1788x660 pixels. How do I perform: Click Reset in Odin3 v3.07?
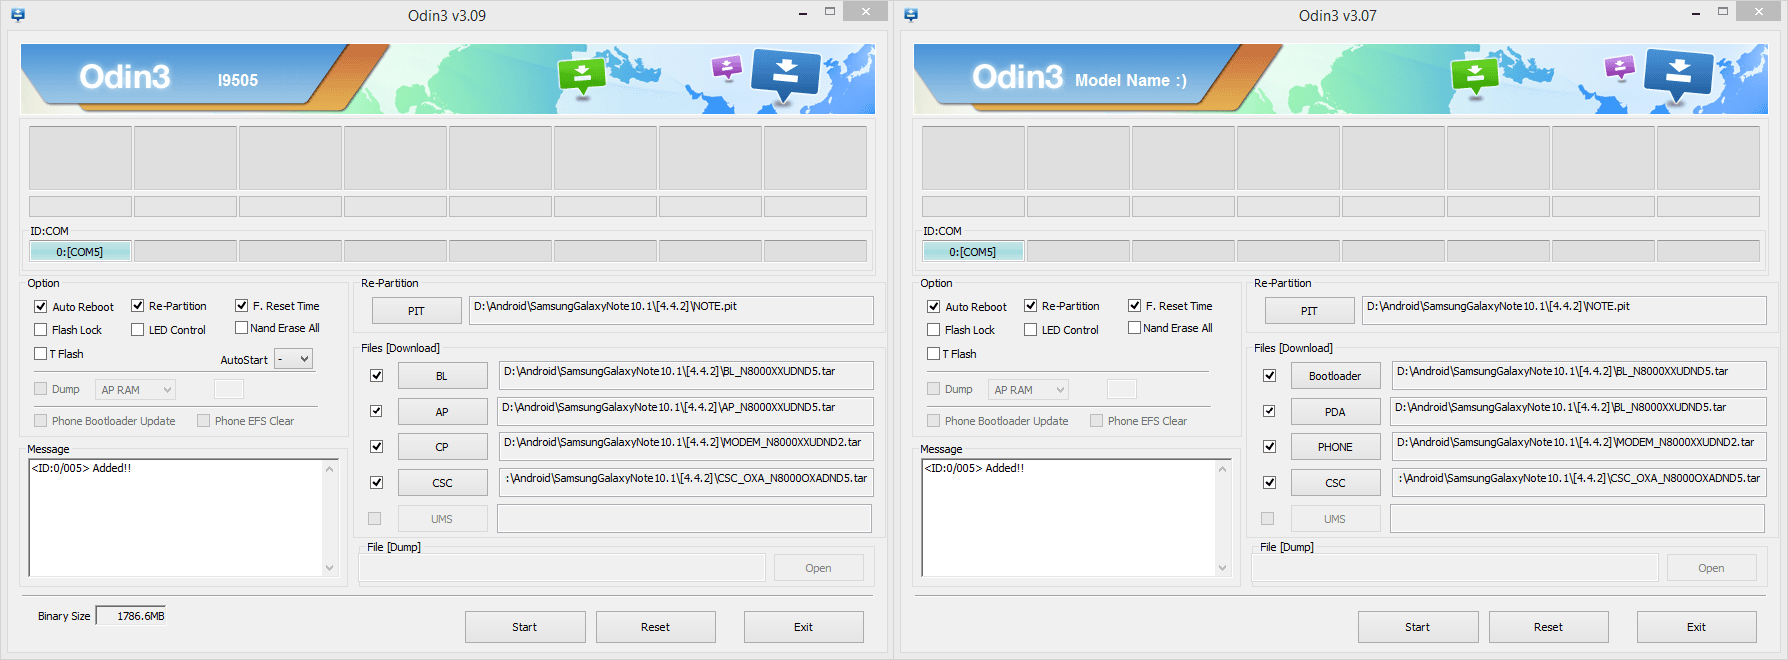click(x=1549, y=627)
